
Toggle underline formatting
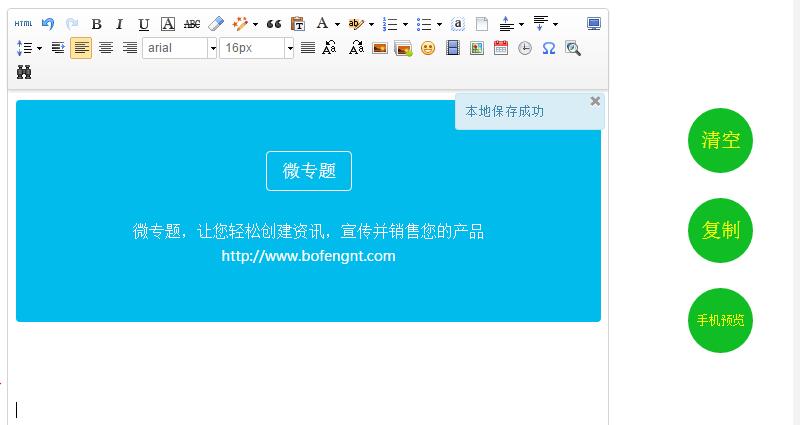click(144, 24)
